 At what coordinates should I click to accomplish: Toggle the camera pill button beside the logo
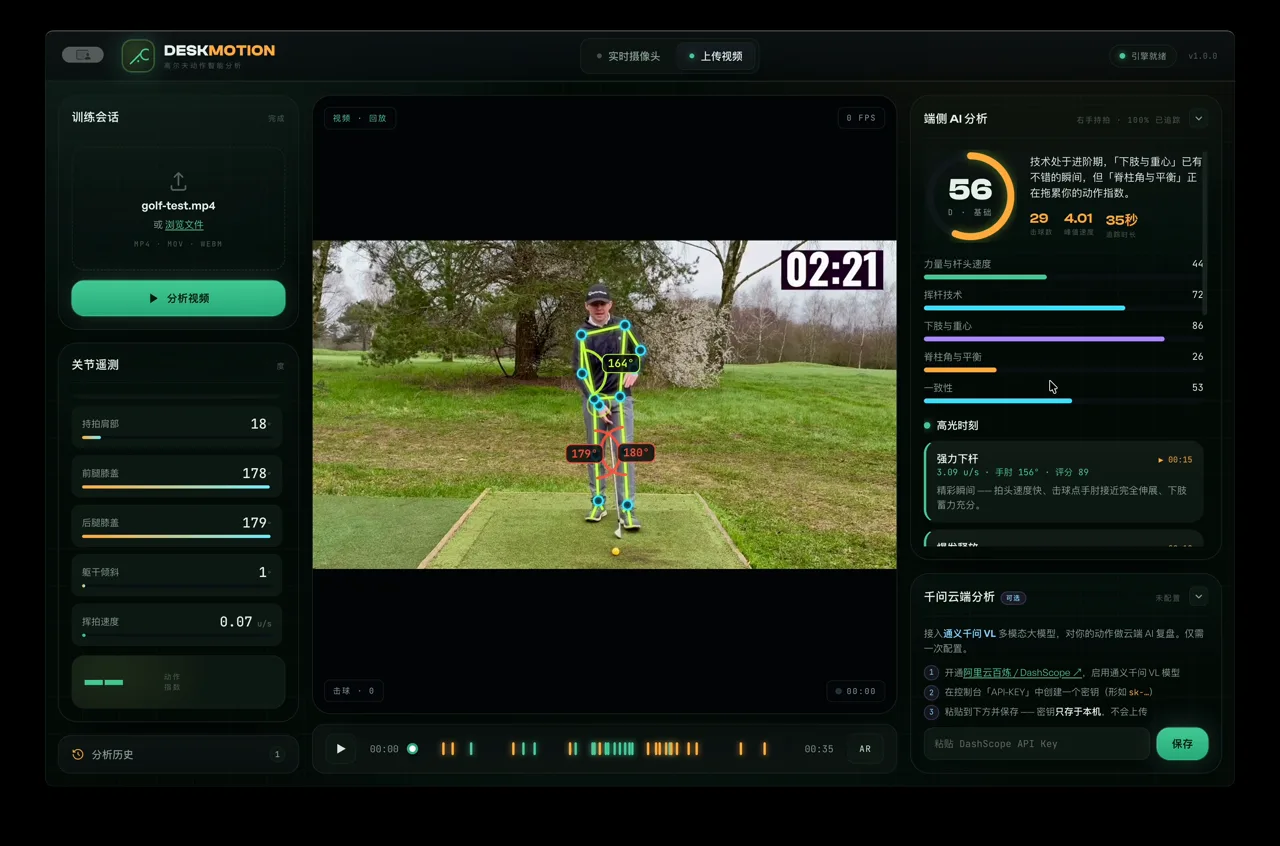[83, 55]
